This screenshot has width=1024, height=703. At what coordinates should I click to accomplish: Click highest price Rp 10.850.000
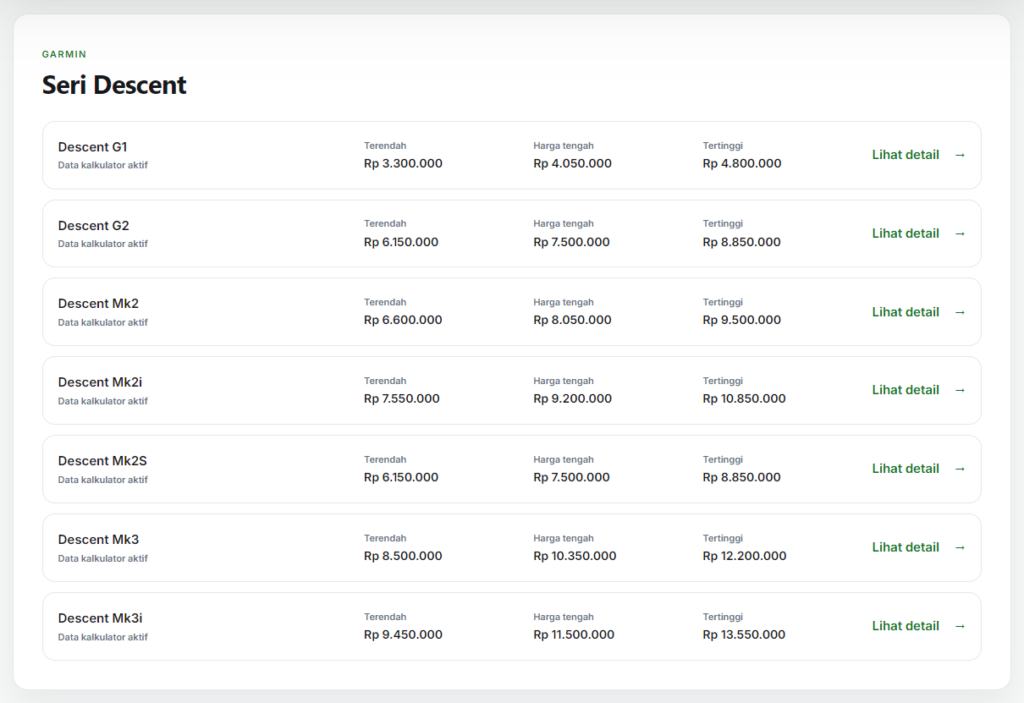click(744, 399)
